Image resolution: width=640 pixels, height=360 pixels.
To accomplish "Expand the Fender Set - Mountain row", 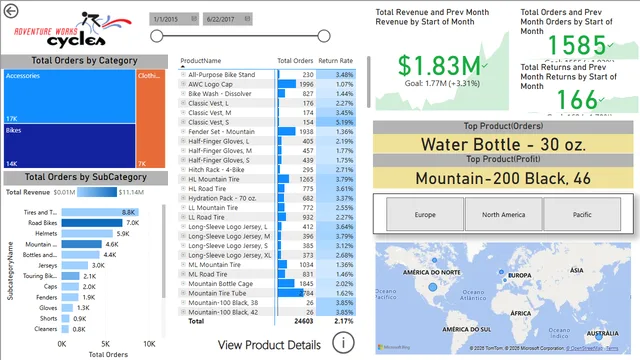I will [x=183, y=131].
